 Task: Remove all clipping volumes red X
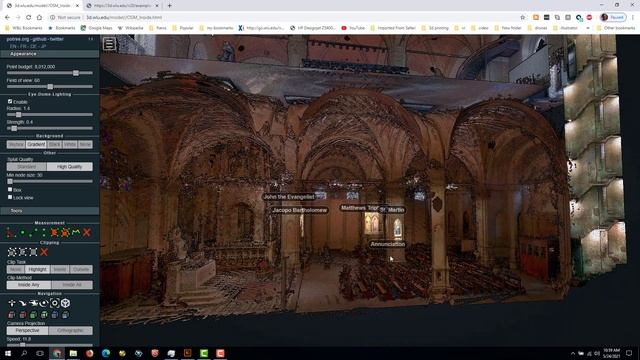[44, 252]
